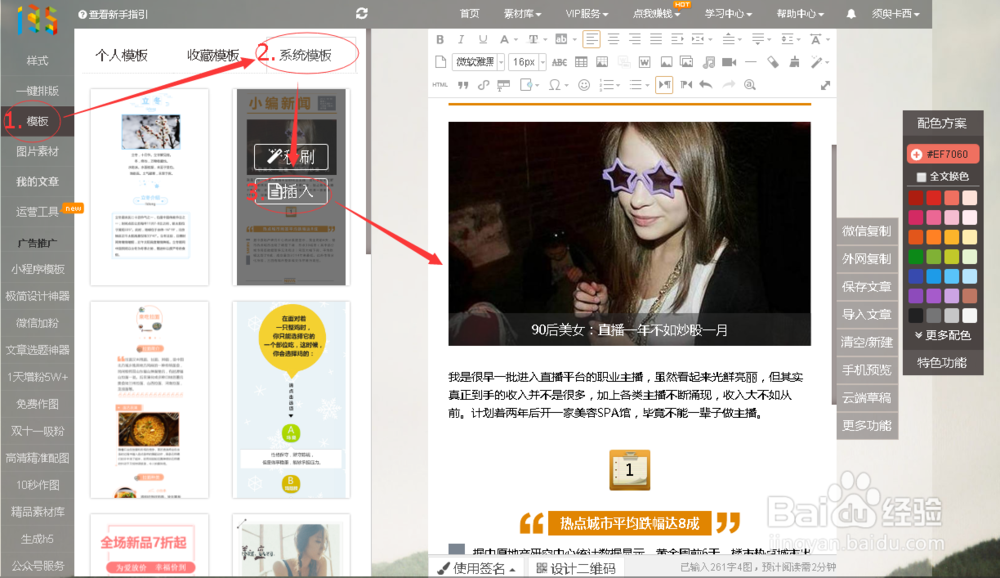This screenshot has height=578, width=1000.
Task: Open the 素材库 menu
Action: coord(522,13)
